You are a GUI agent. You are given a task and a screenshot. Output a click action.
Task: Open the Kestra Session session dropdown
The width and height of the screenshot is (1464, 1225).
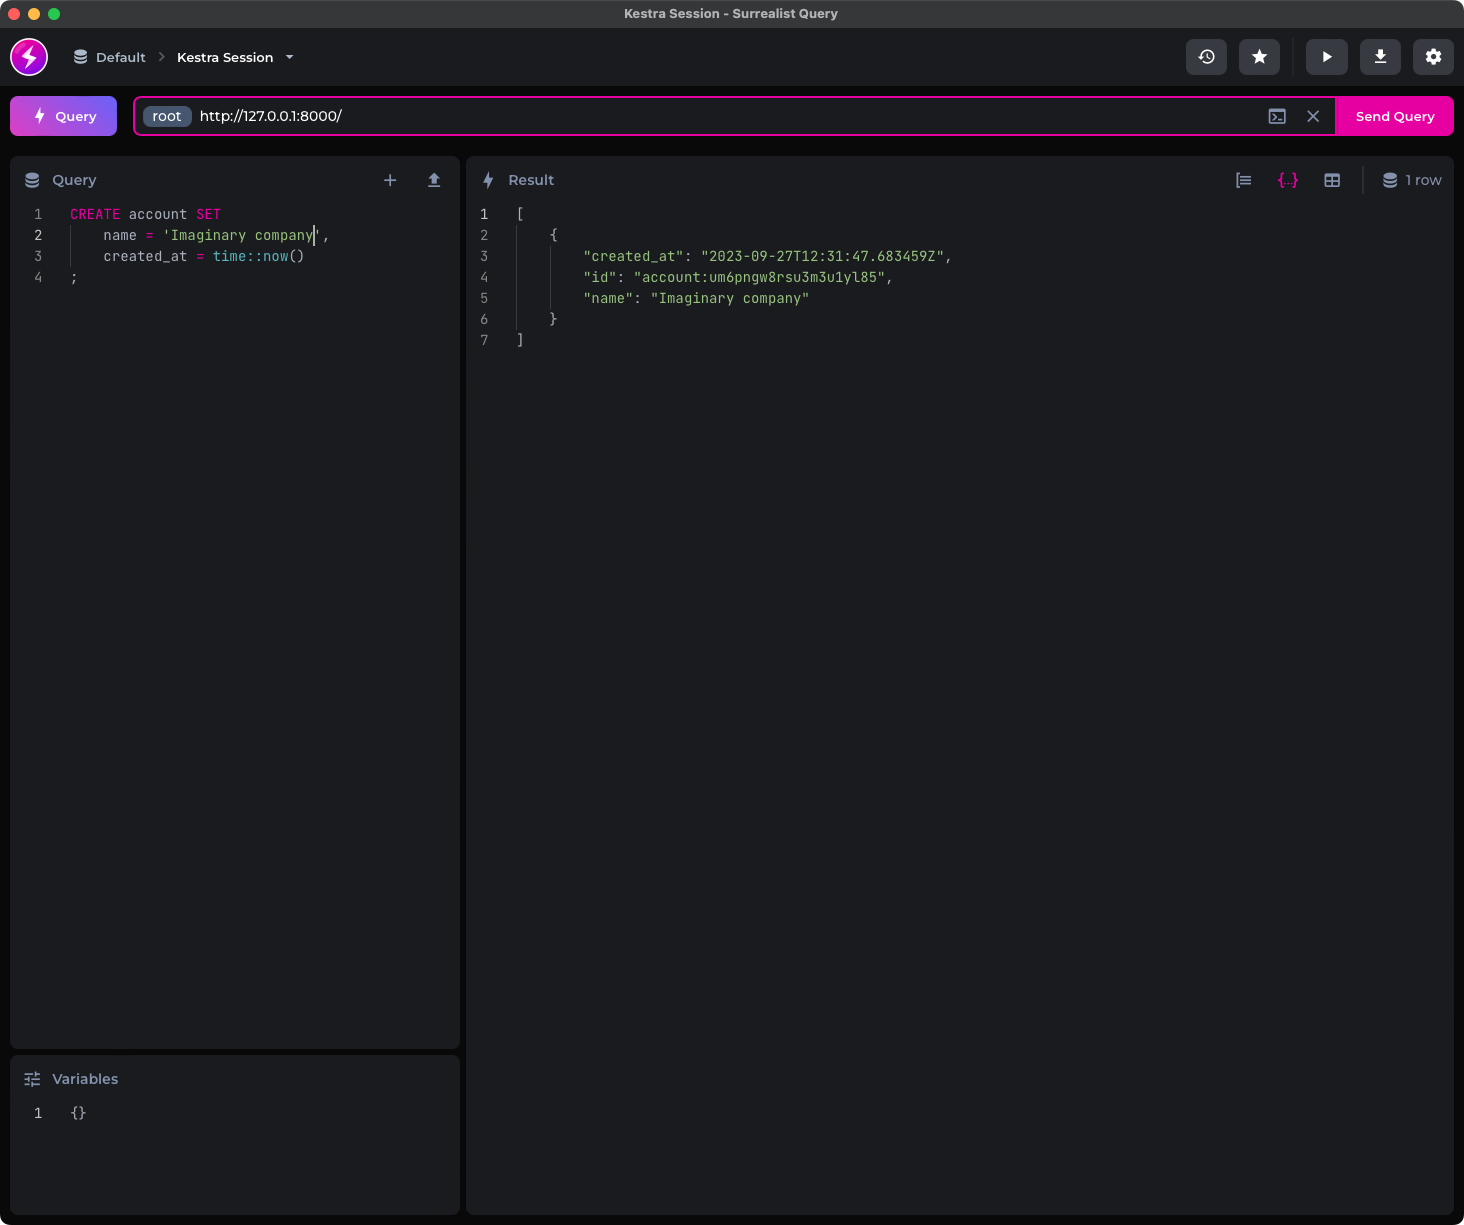tap(235, 57)
